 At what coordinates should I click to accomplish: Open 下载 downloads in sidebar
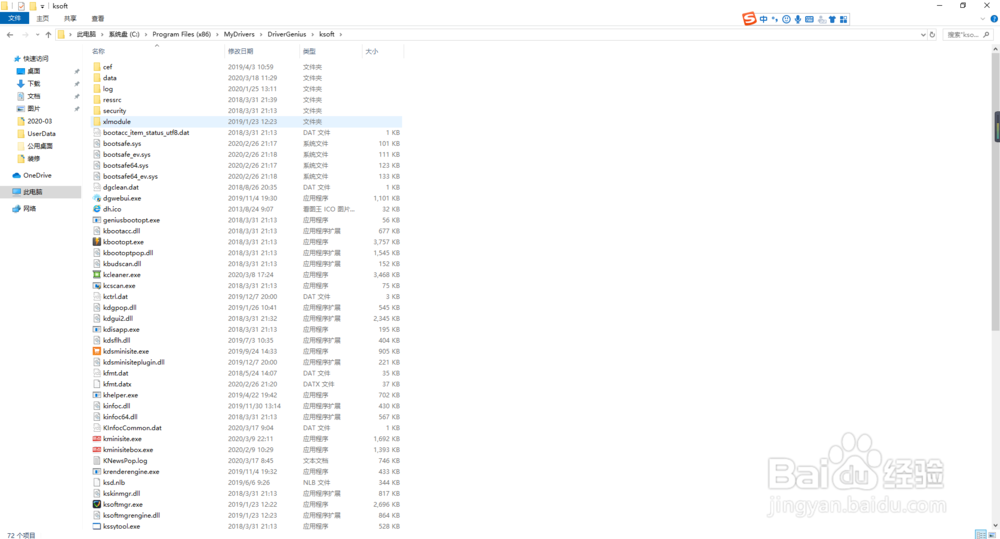(x=34, y=84)
